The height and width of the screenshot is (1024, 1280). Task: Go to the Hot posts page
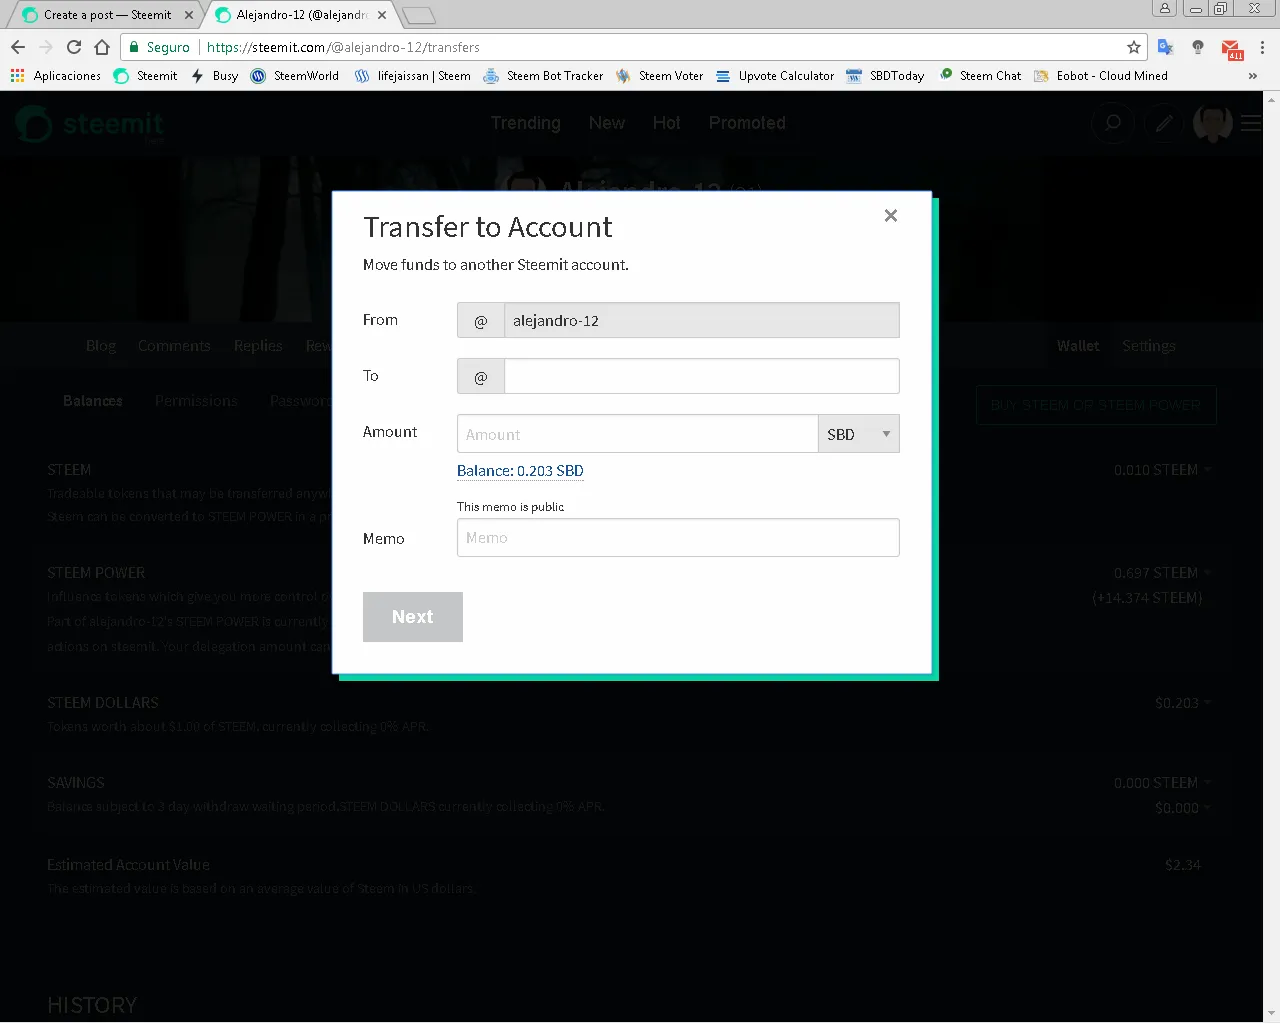[x=666, y=123]
